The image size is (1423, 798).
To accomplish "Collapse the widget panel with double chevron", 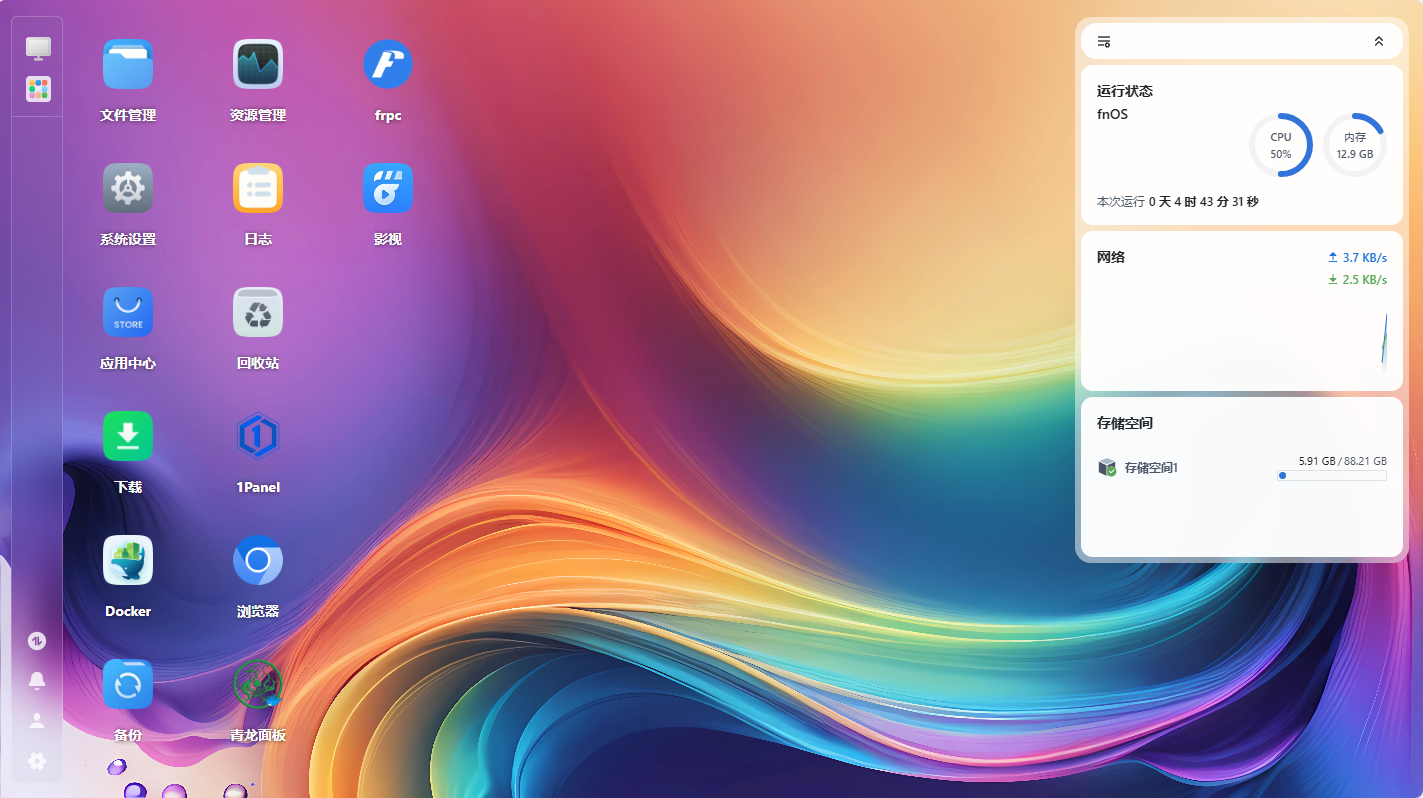I will pos(1379,41).
